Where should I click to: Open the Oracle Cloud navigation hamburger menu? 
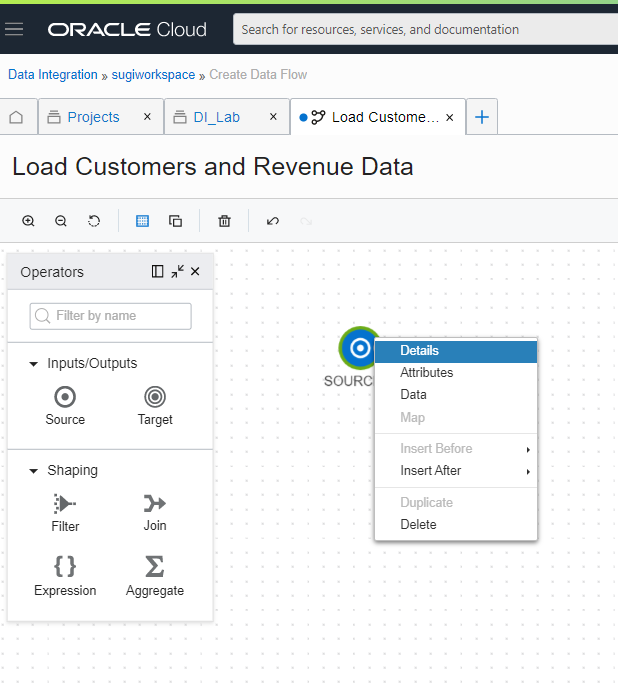pos(14,29)
